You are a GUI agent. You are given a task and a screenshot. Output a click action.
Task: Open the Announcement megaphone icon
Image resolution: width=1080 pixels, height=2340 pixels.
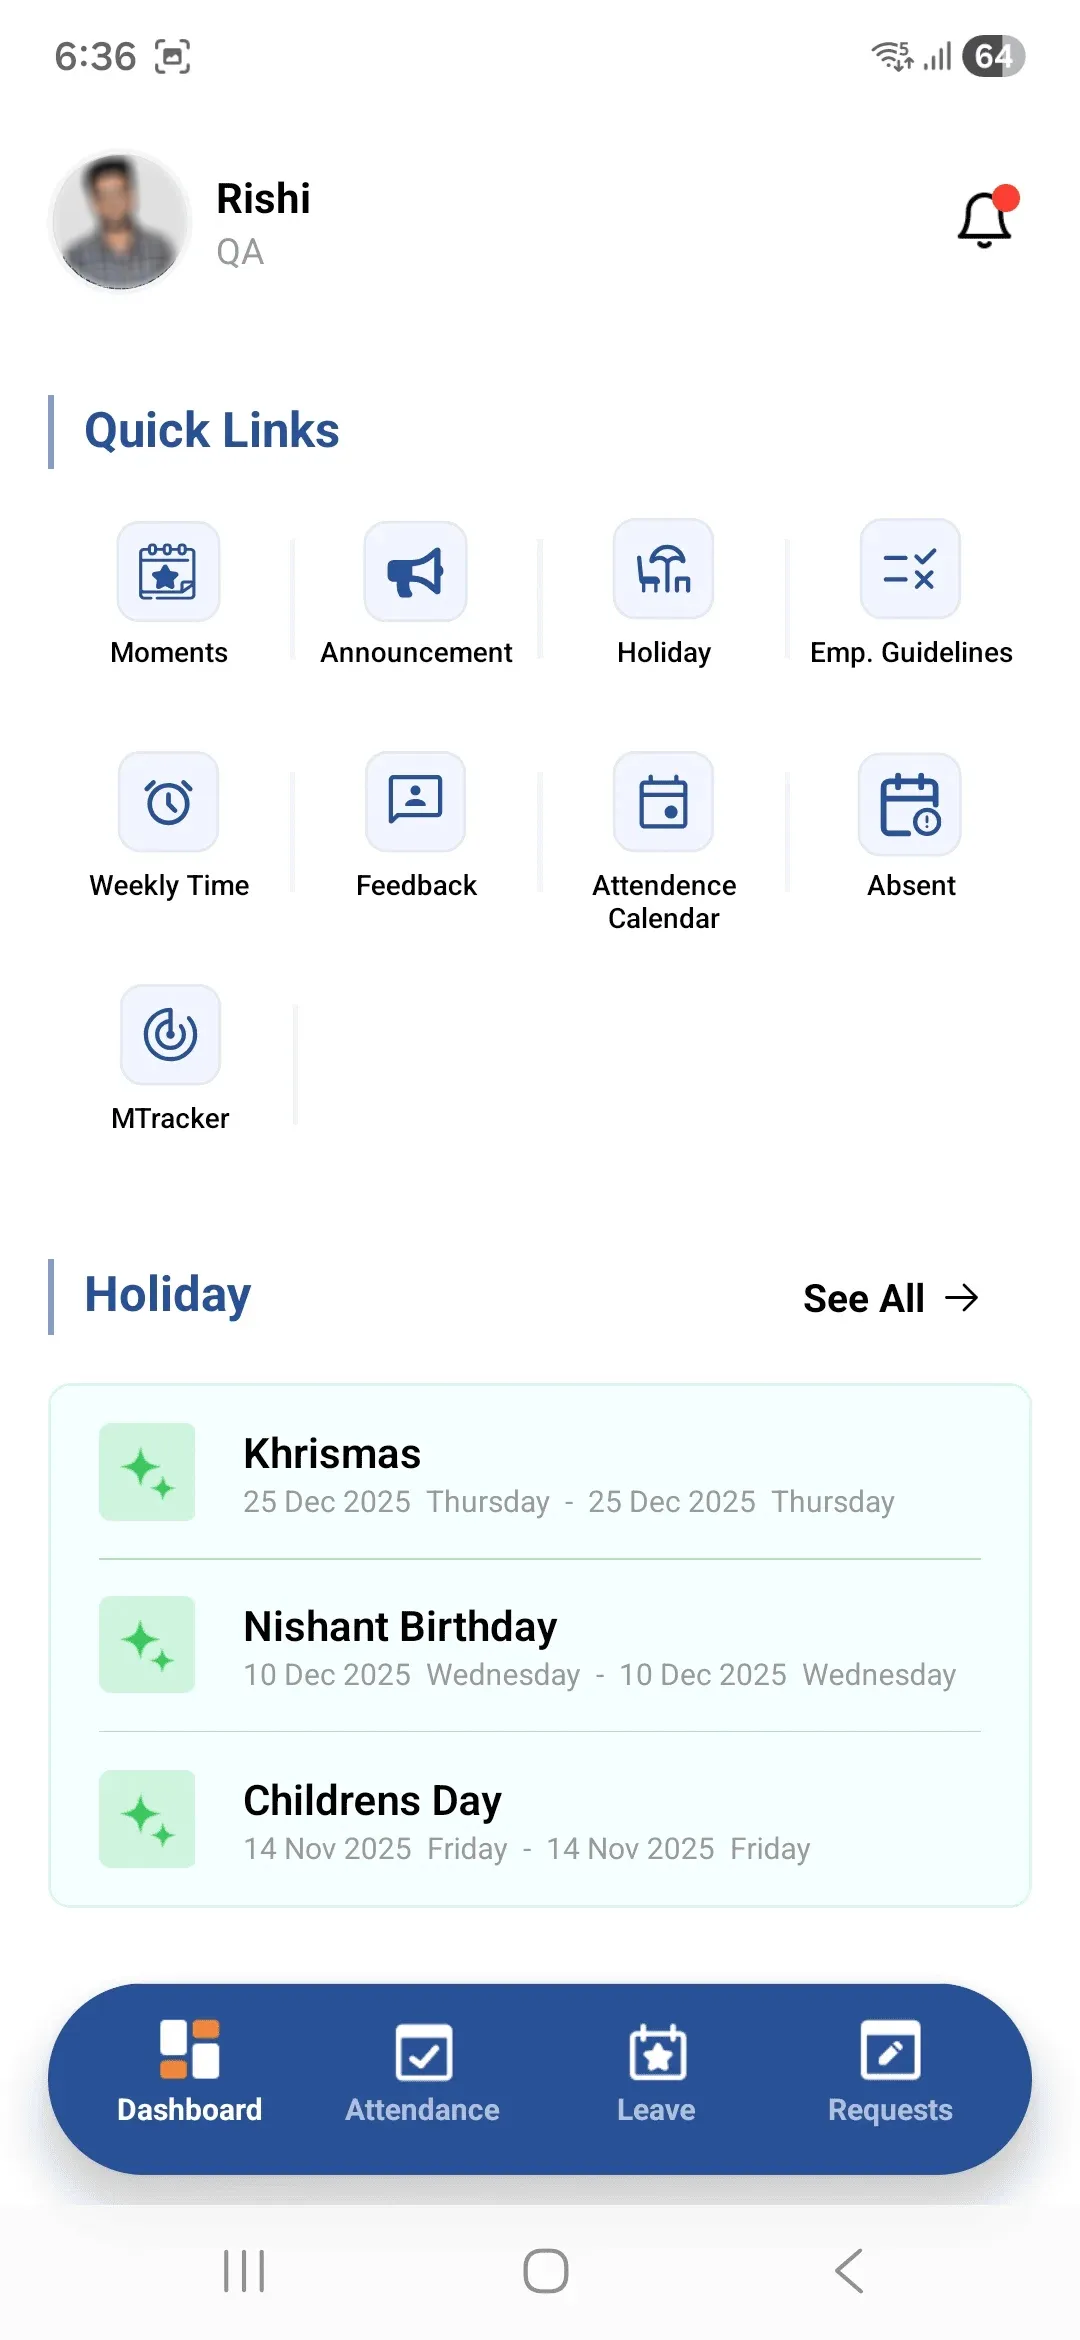pyautogui.click(x=415, y=572)
